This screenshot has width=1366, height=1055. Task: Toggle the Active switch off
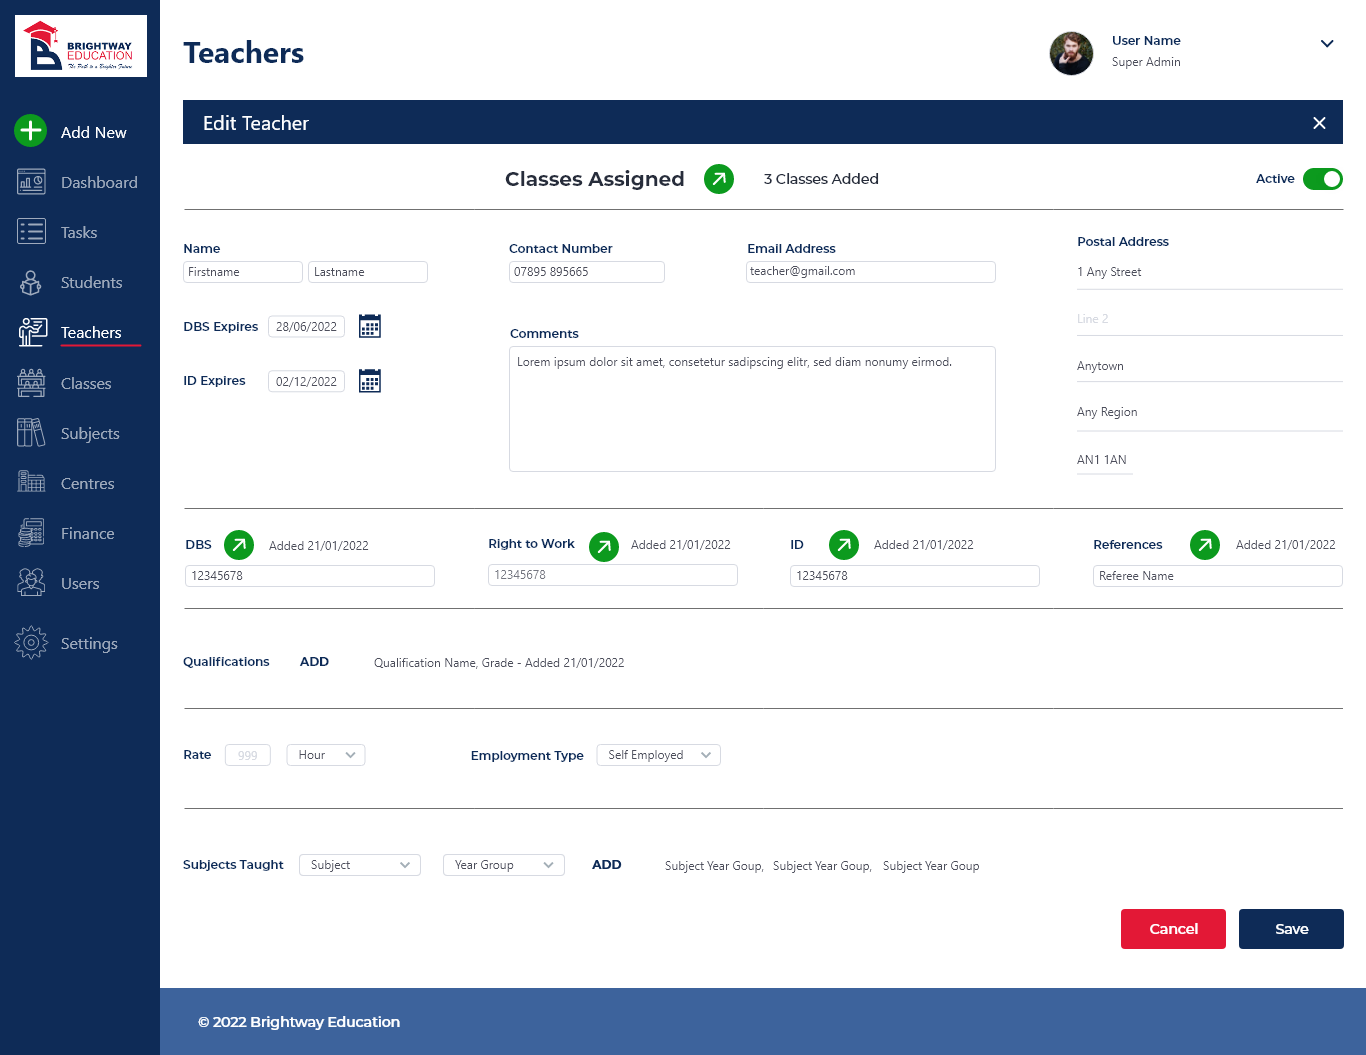tap(1323, 179)
